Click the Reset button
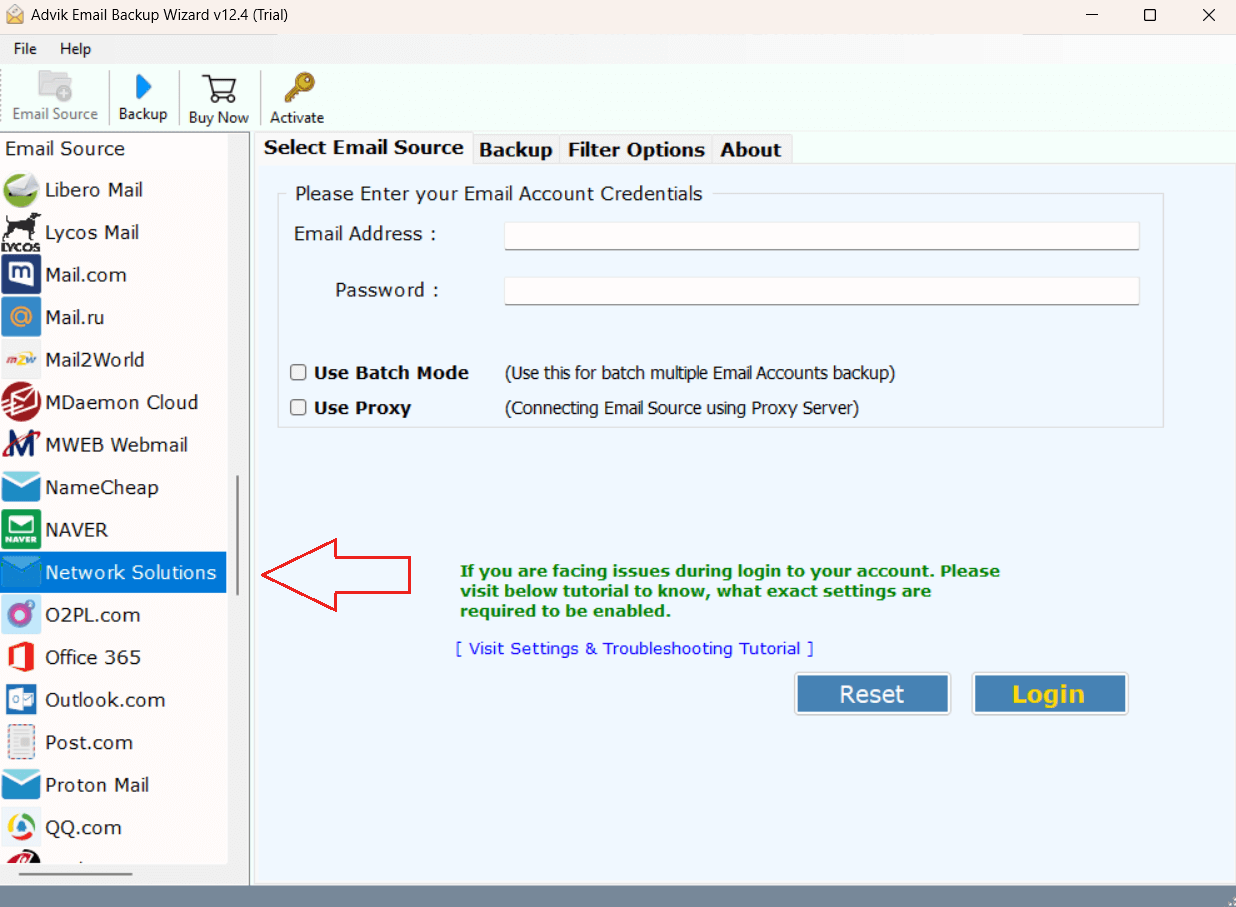1236x907 pixels. 872,694
